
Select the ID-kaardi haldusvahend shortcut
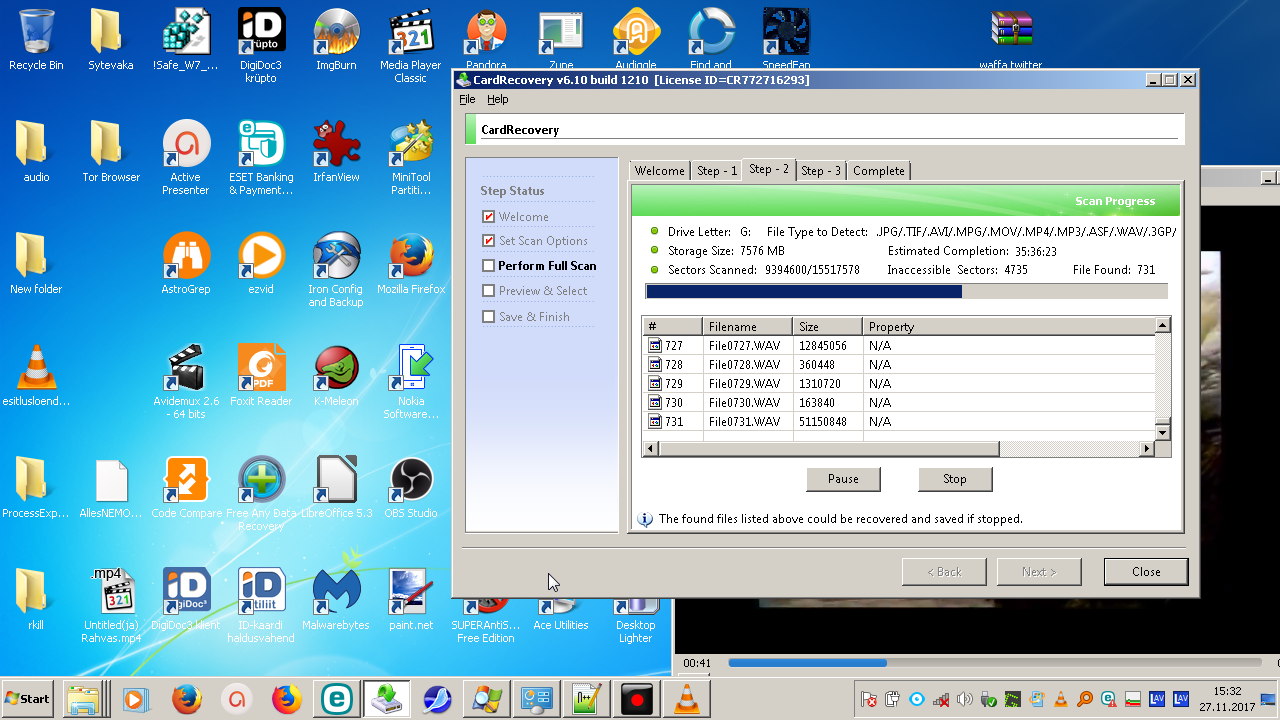pos(261,606)
